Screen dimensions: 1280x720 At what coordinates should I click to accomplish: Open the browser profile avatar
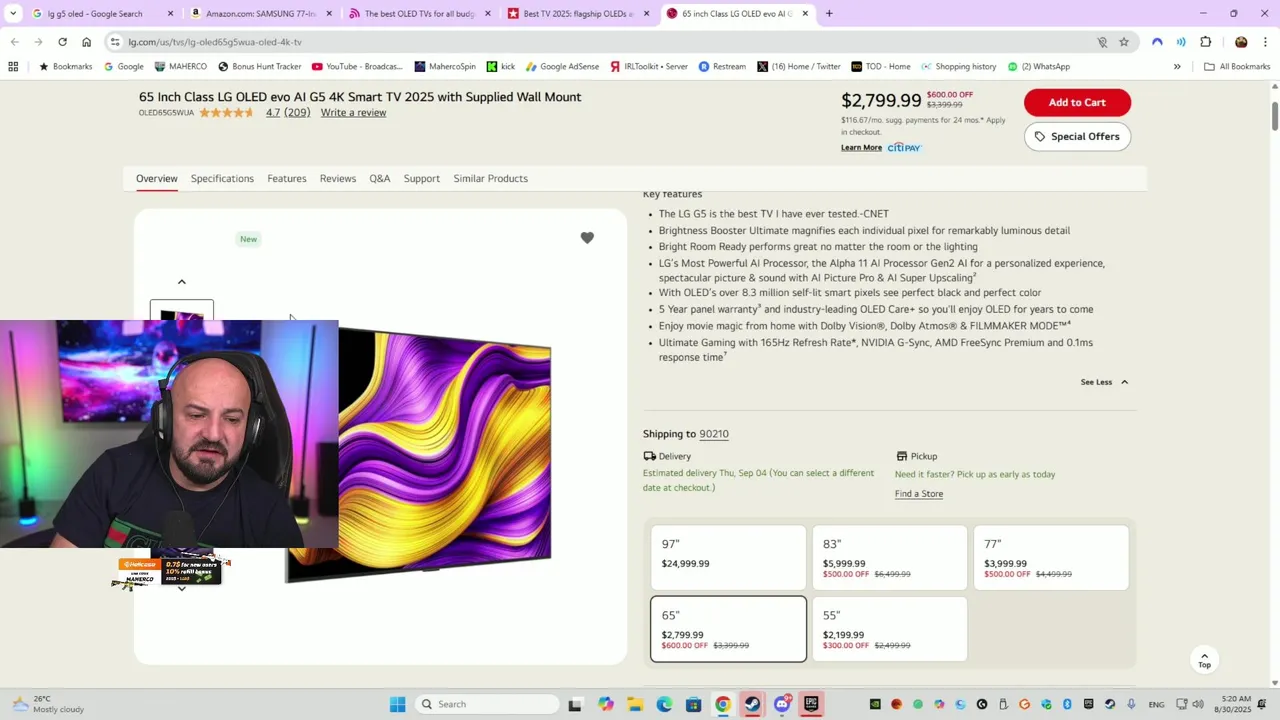coord(1241,42)
